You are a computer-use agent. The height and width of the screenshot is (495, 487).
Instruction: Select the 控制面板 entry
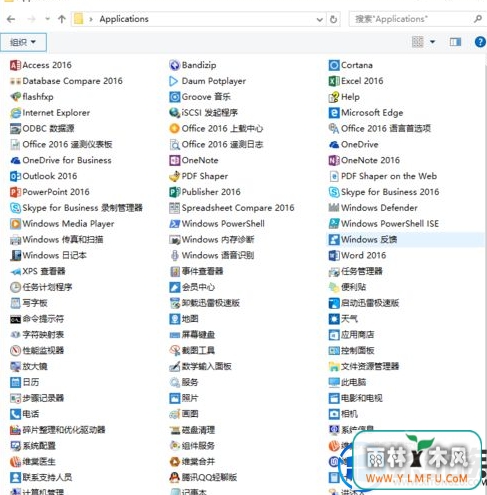click(351, 351)
